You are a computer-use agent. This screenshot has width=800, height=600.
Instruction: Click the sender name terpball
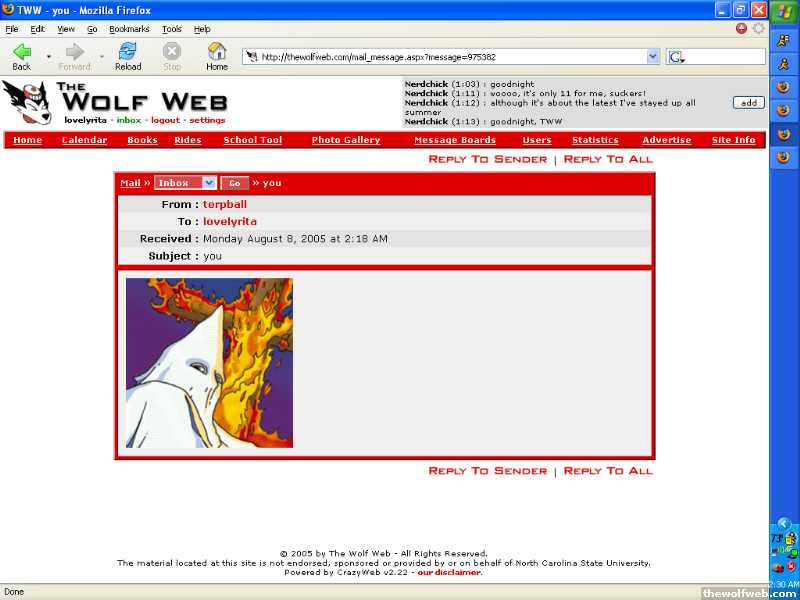click(225, 204)
